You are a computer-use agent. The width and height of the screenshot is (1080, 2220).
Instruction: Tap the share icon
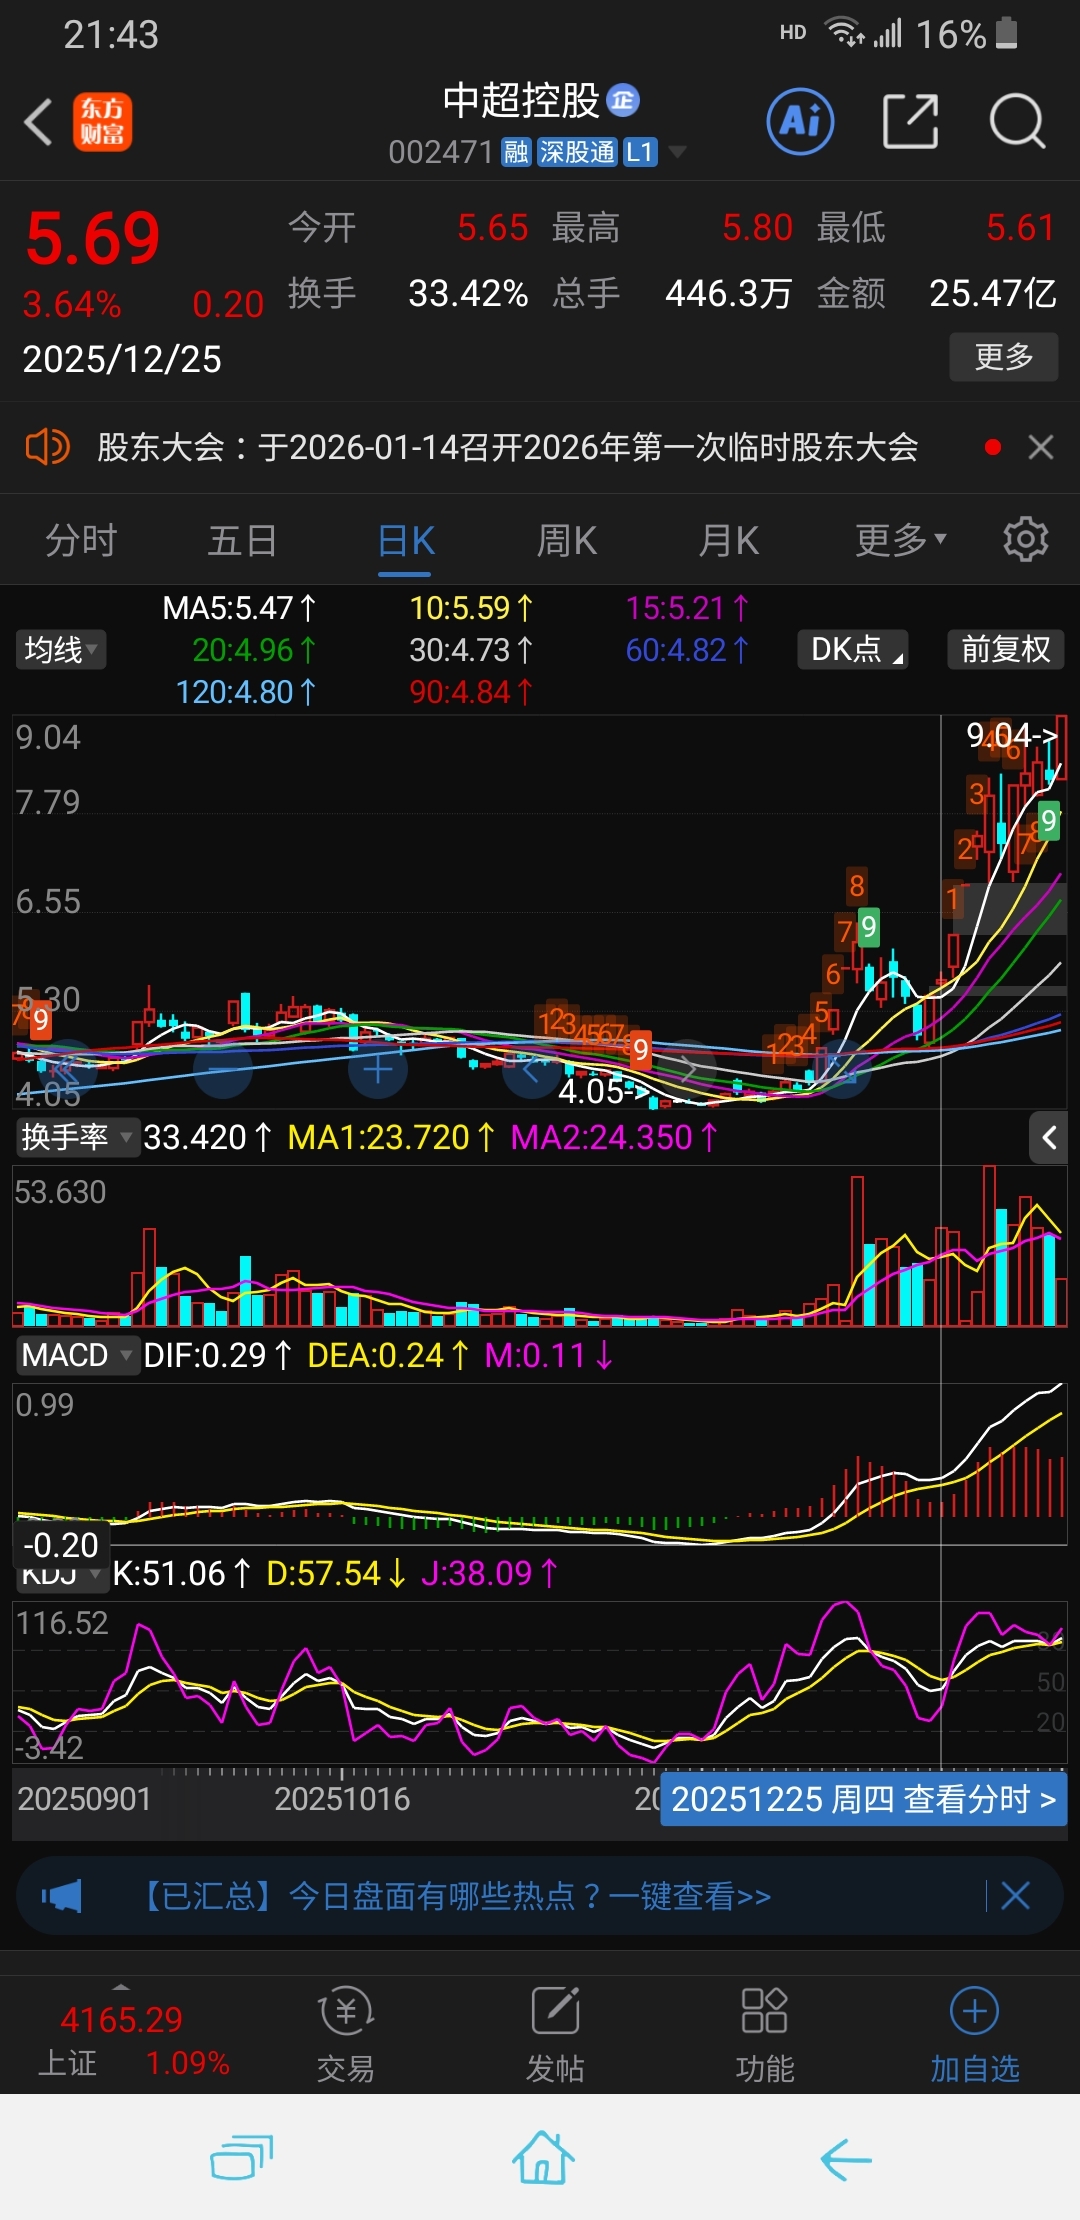(910, 122)
